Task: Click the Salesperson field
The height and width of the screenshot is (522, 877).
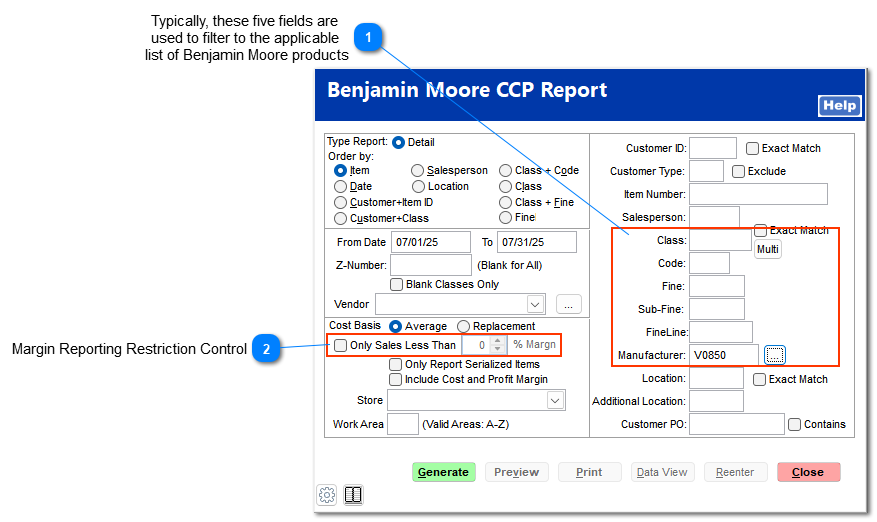Action: point(714,217)
